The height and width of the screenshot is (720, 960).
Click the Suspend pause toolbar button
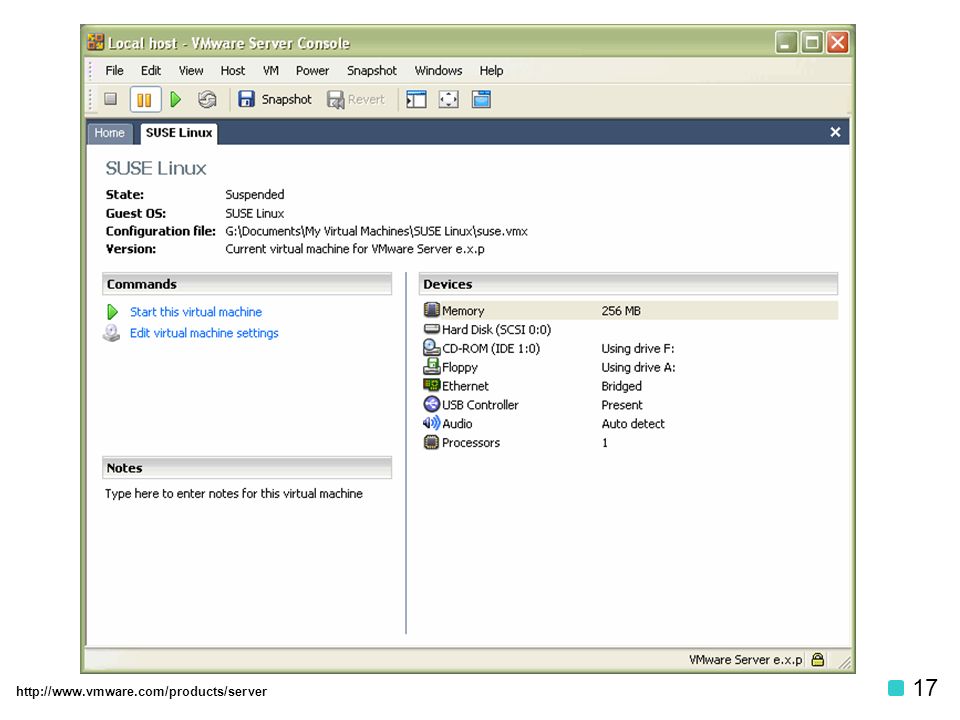coord(145,99)
